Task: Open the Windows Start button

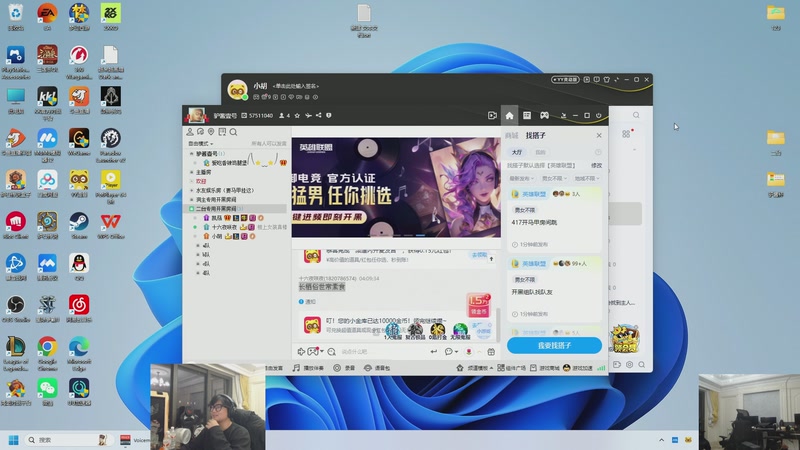Action: click(13, 440)
